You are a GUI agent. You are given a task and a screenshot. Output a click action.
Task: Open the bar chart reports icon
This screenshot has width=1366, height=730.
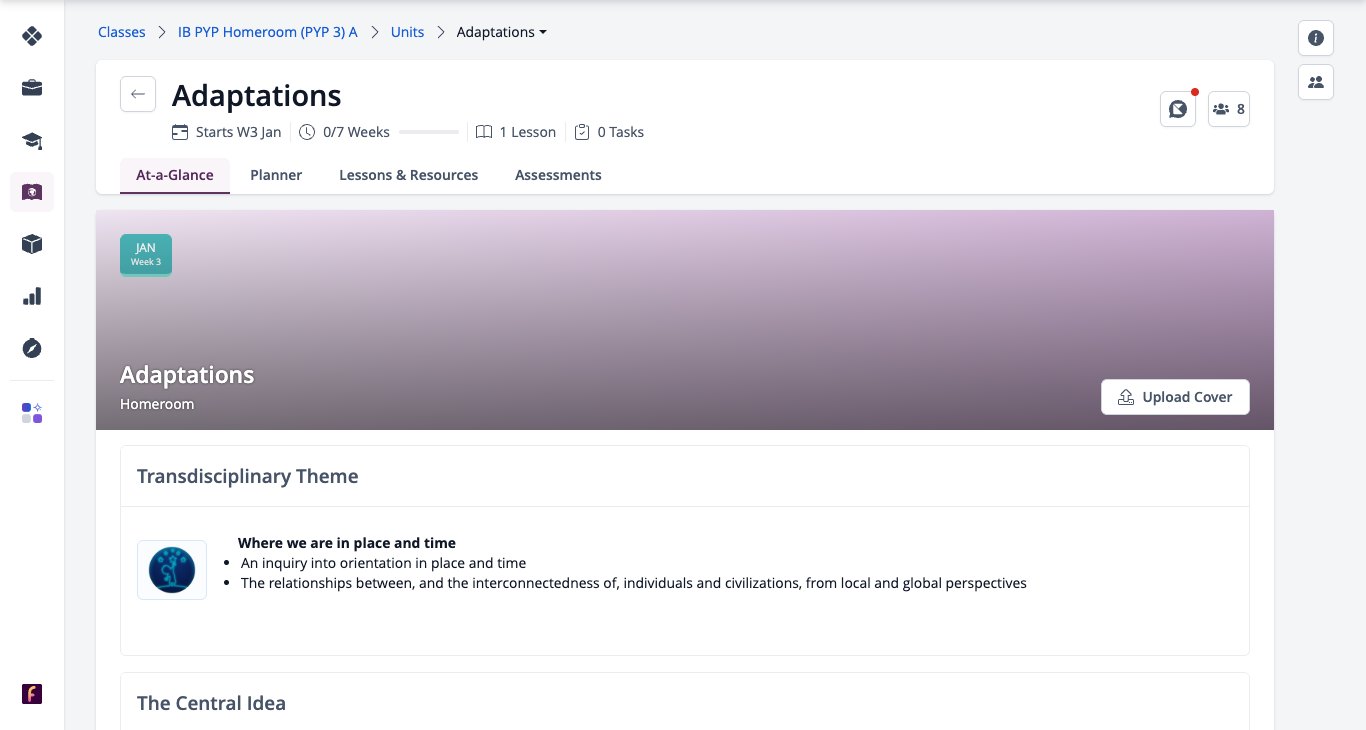tap(32, 296)
